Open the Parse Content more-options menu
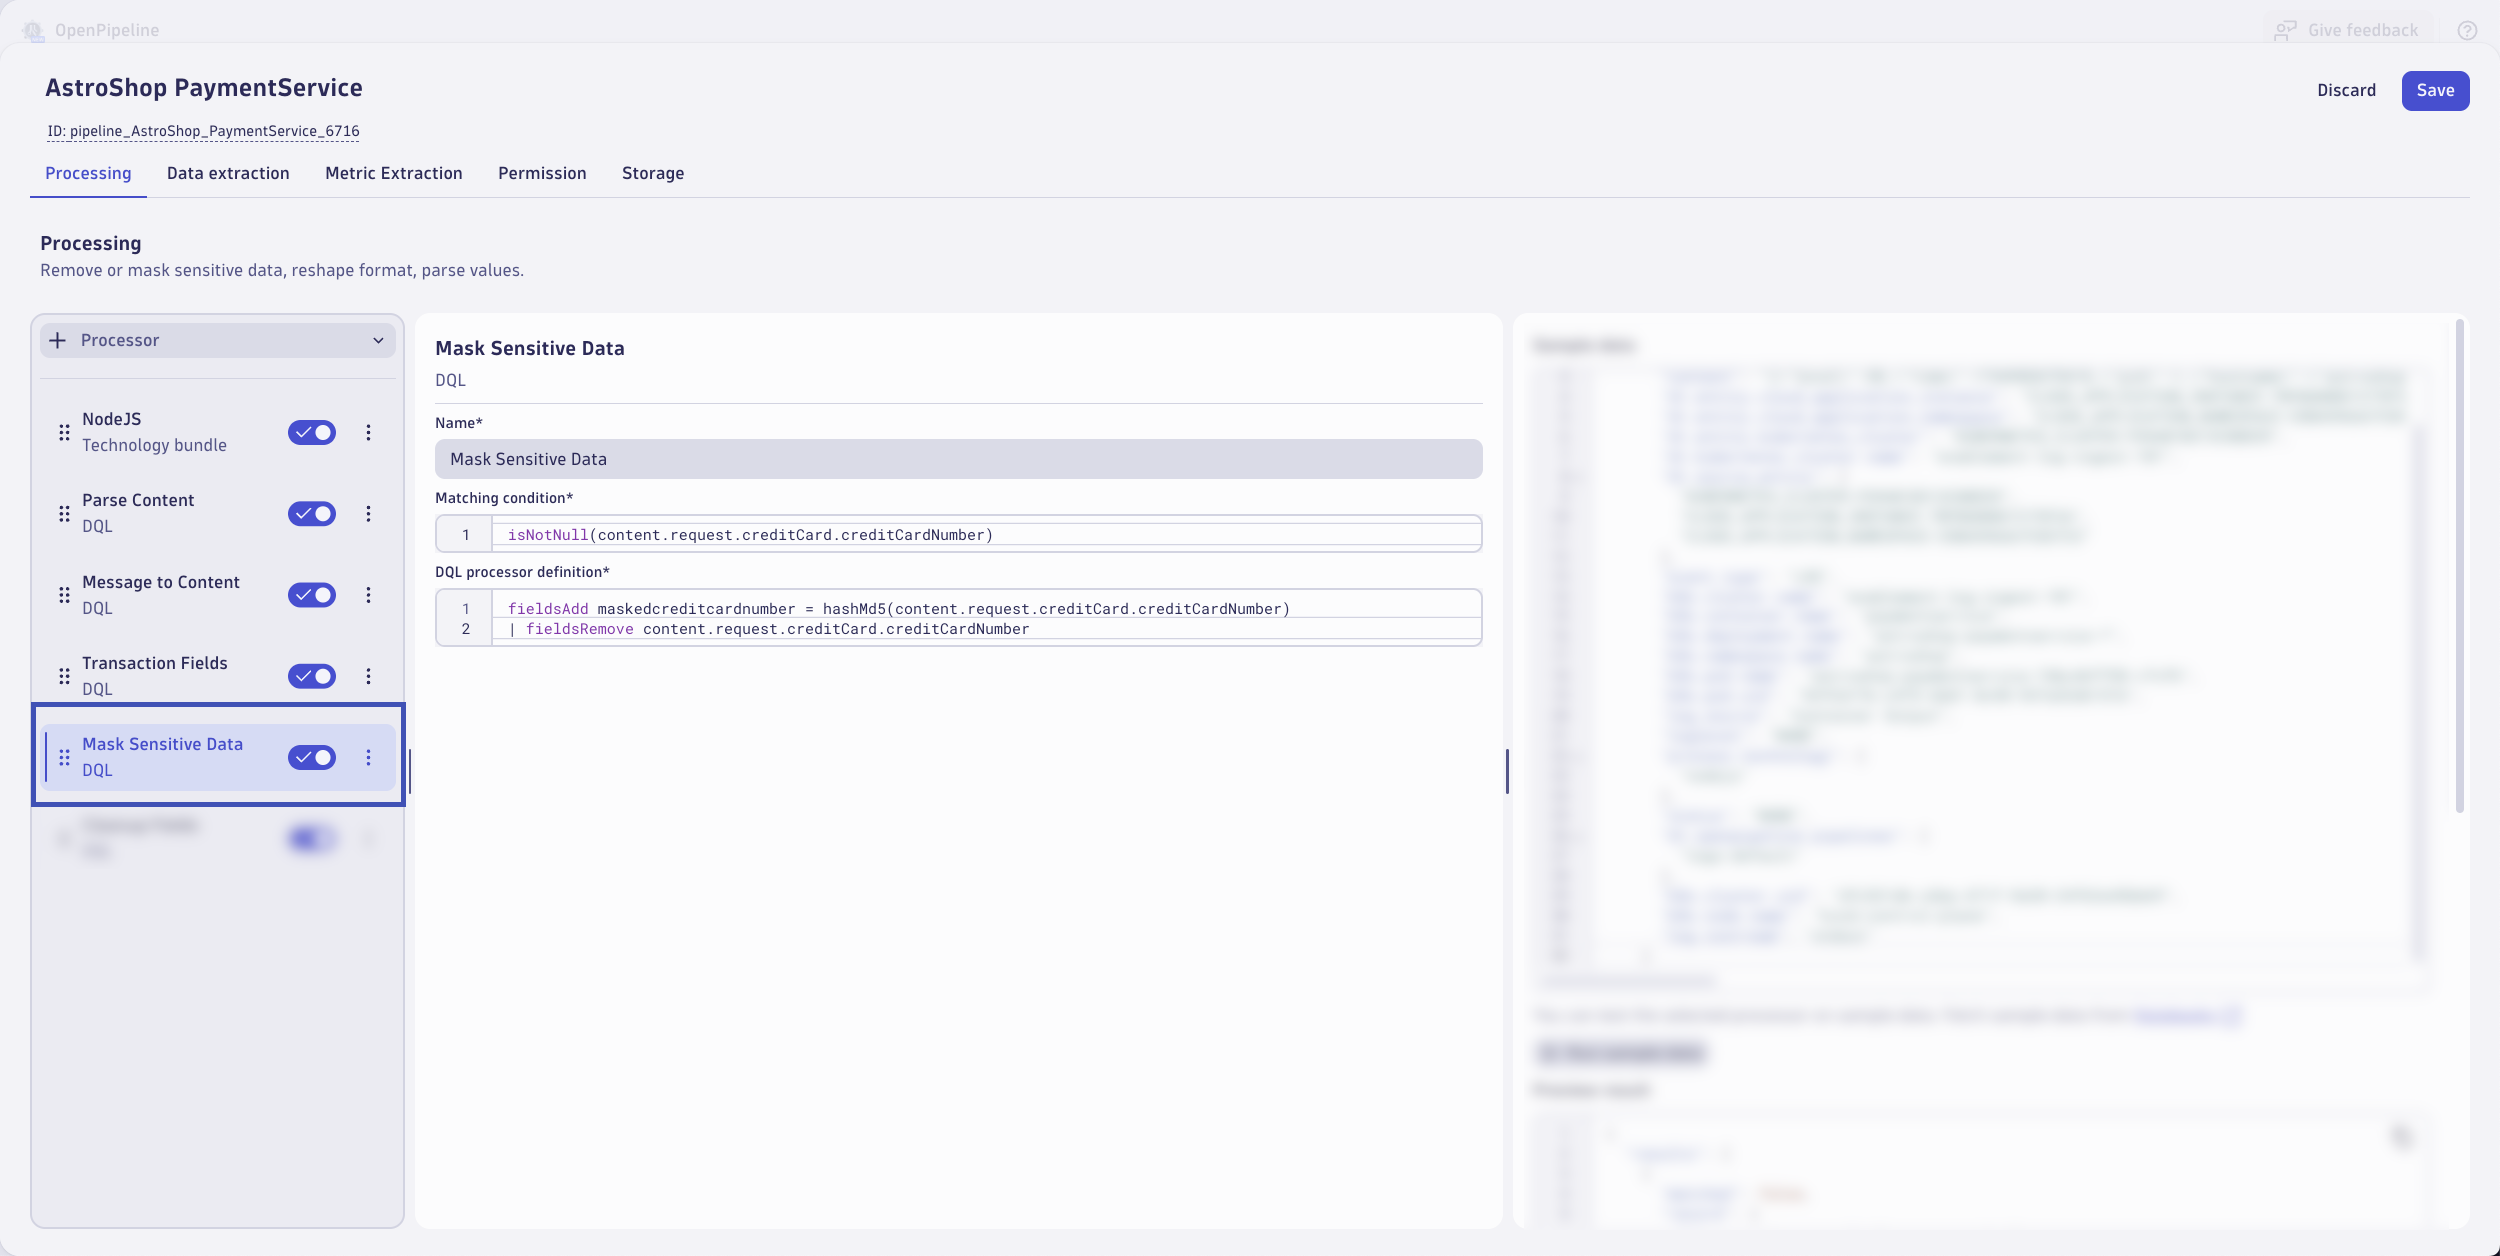 coord(368,513)
